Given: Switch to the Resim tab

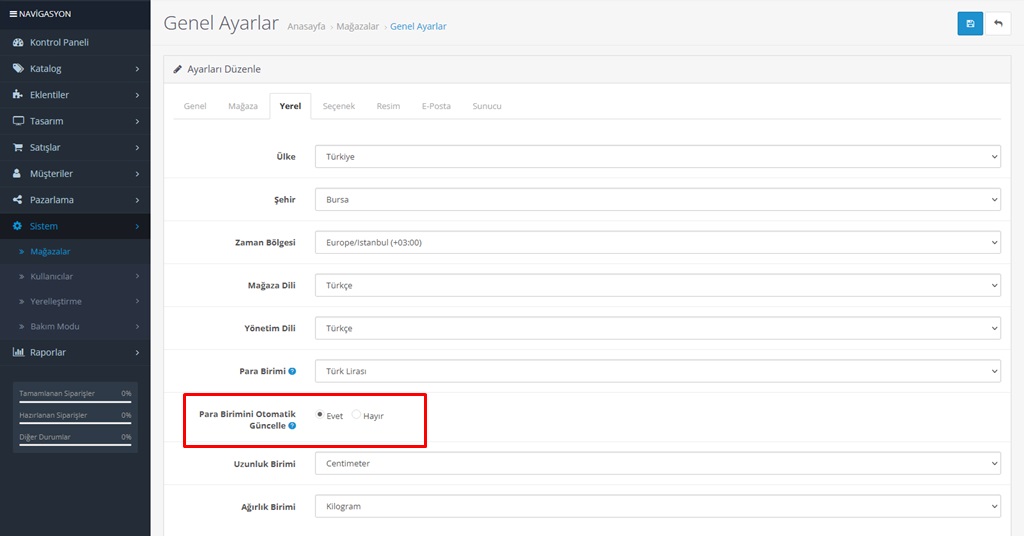Looking at the screenshot, I should (388, 106).
